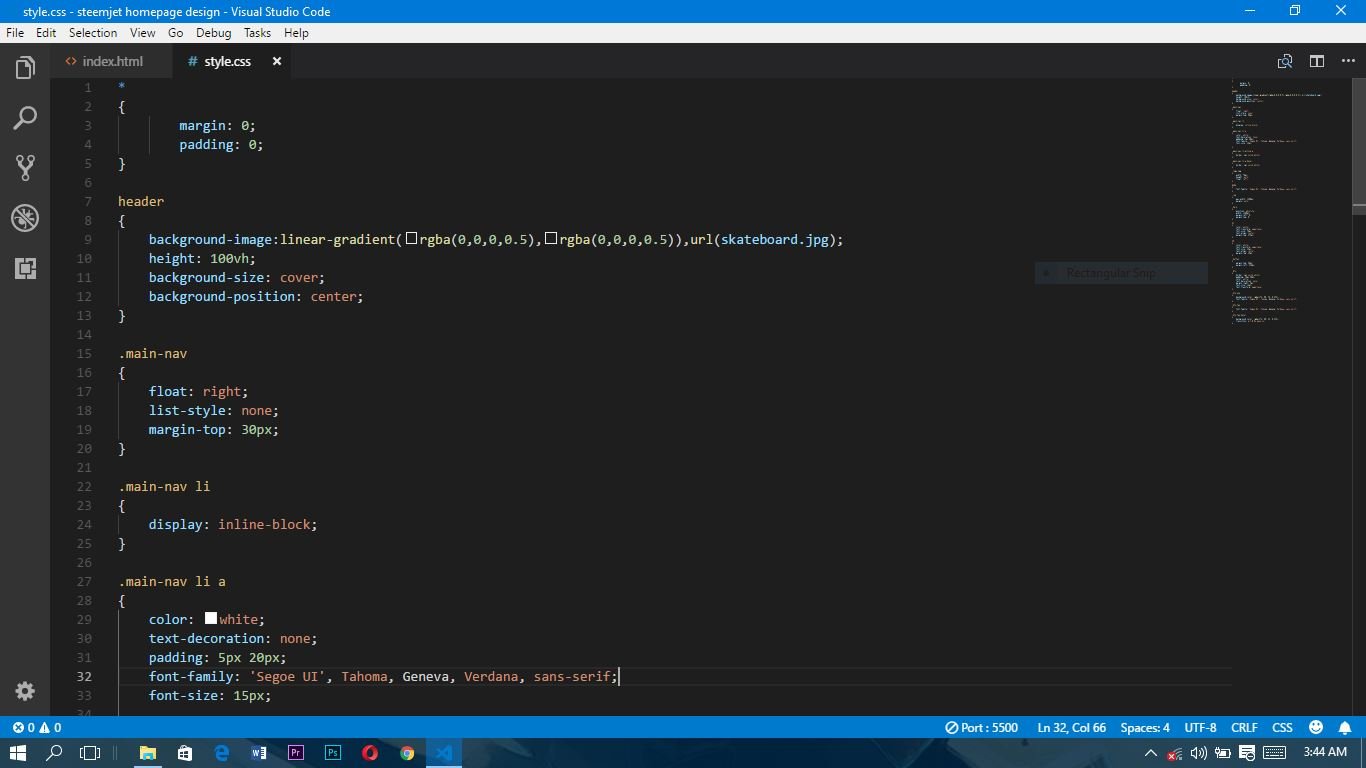This screenshot has height=768, width=1366.
Task: Open action center notifications icon
Action: pyautogui.click(x=1247, y=753)
